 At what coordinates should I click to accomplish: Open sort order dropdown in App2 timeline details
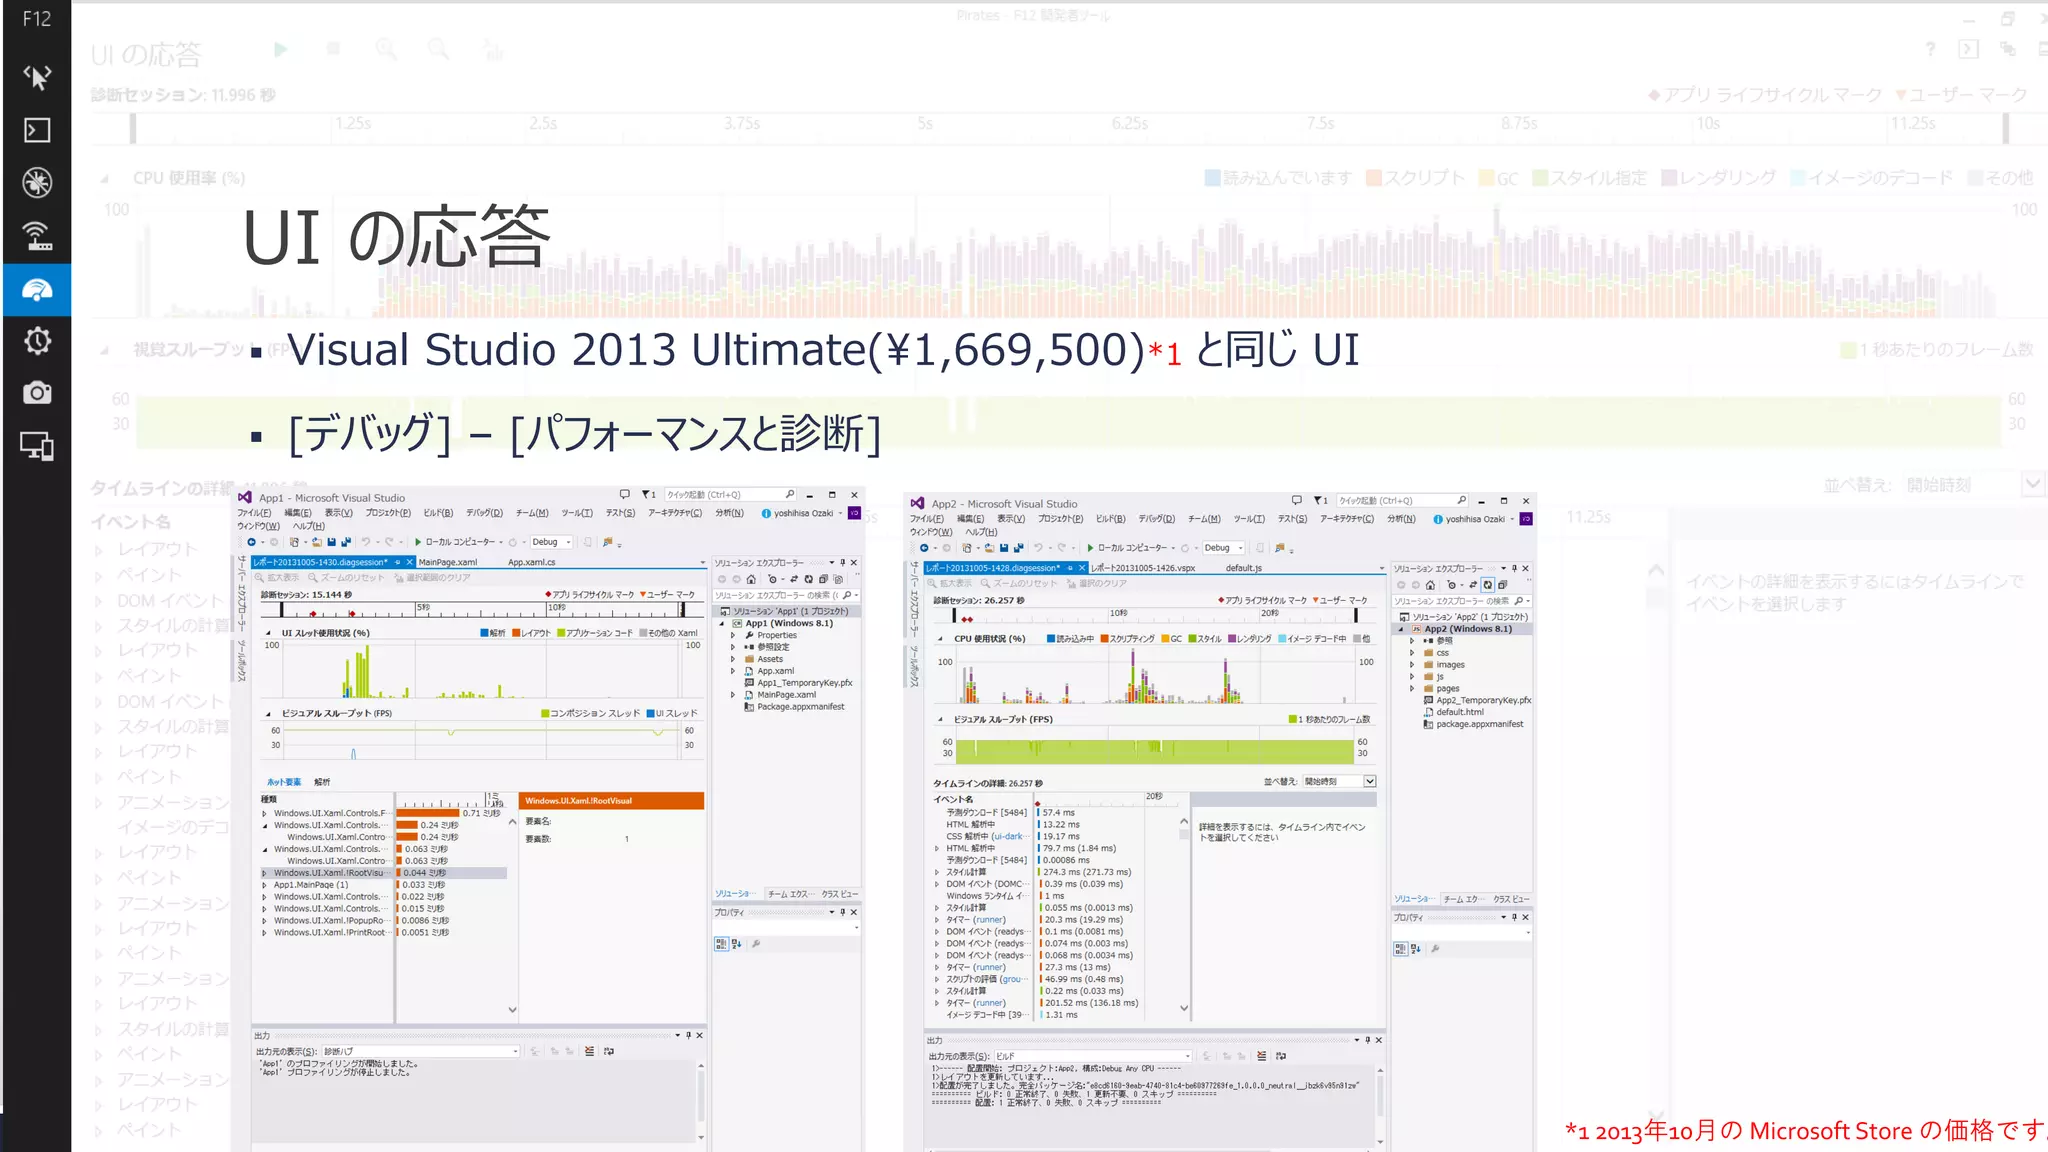click(x=1340, y=781)
